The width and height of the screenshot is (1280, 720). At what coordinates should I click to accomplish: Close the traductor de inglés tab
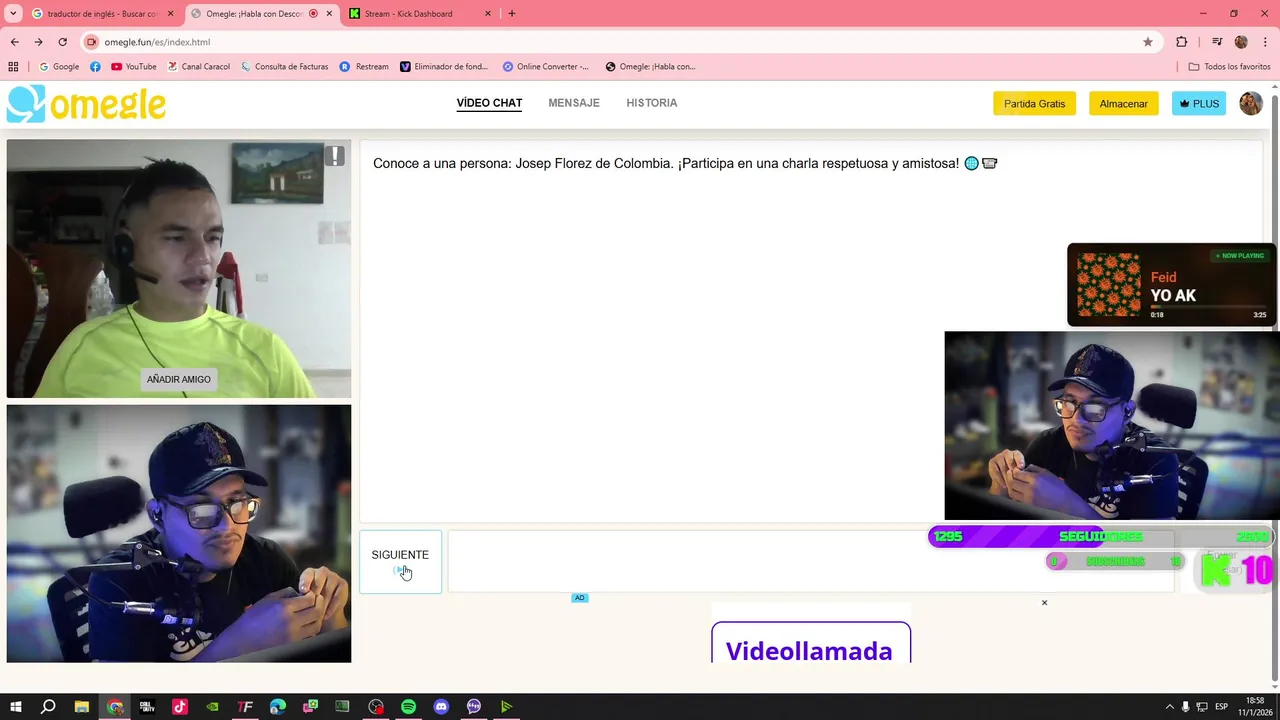coord(170,14)
